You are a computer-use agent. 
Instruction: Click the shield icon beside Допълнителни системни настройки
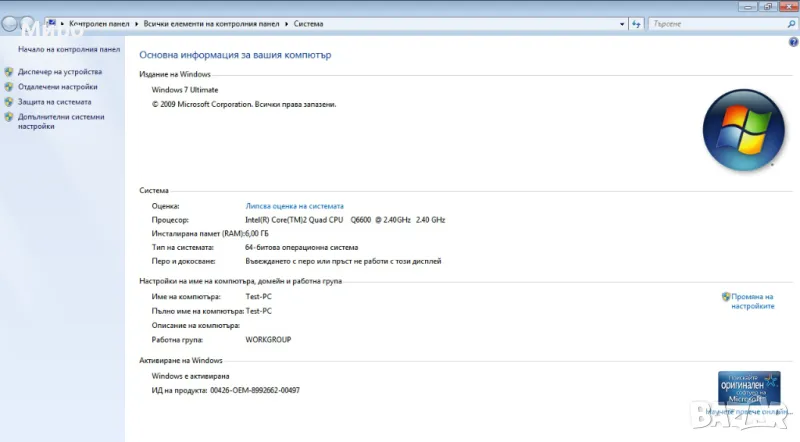[9, 117]
